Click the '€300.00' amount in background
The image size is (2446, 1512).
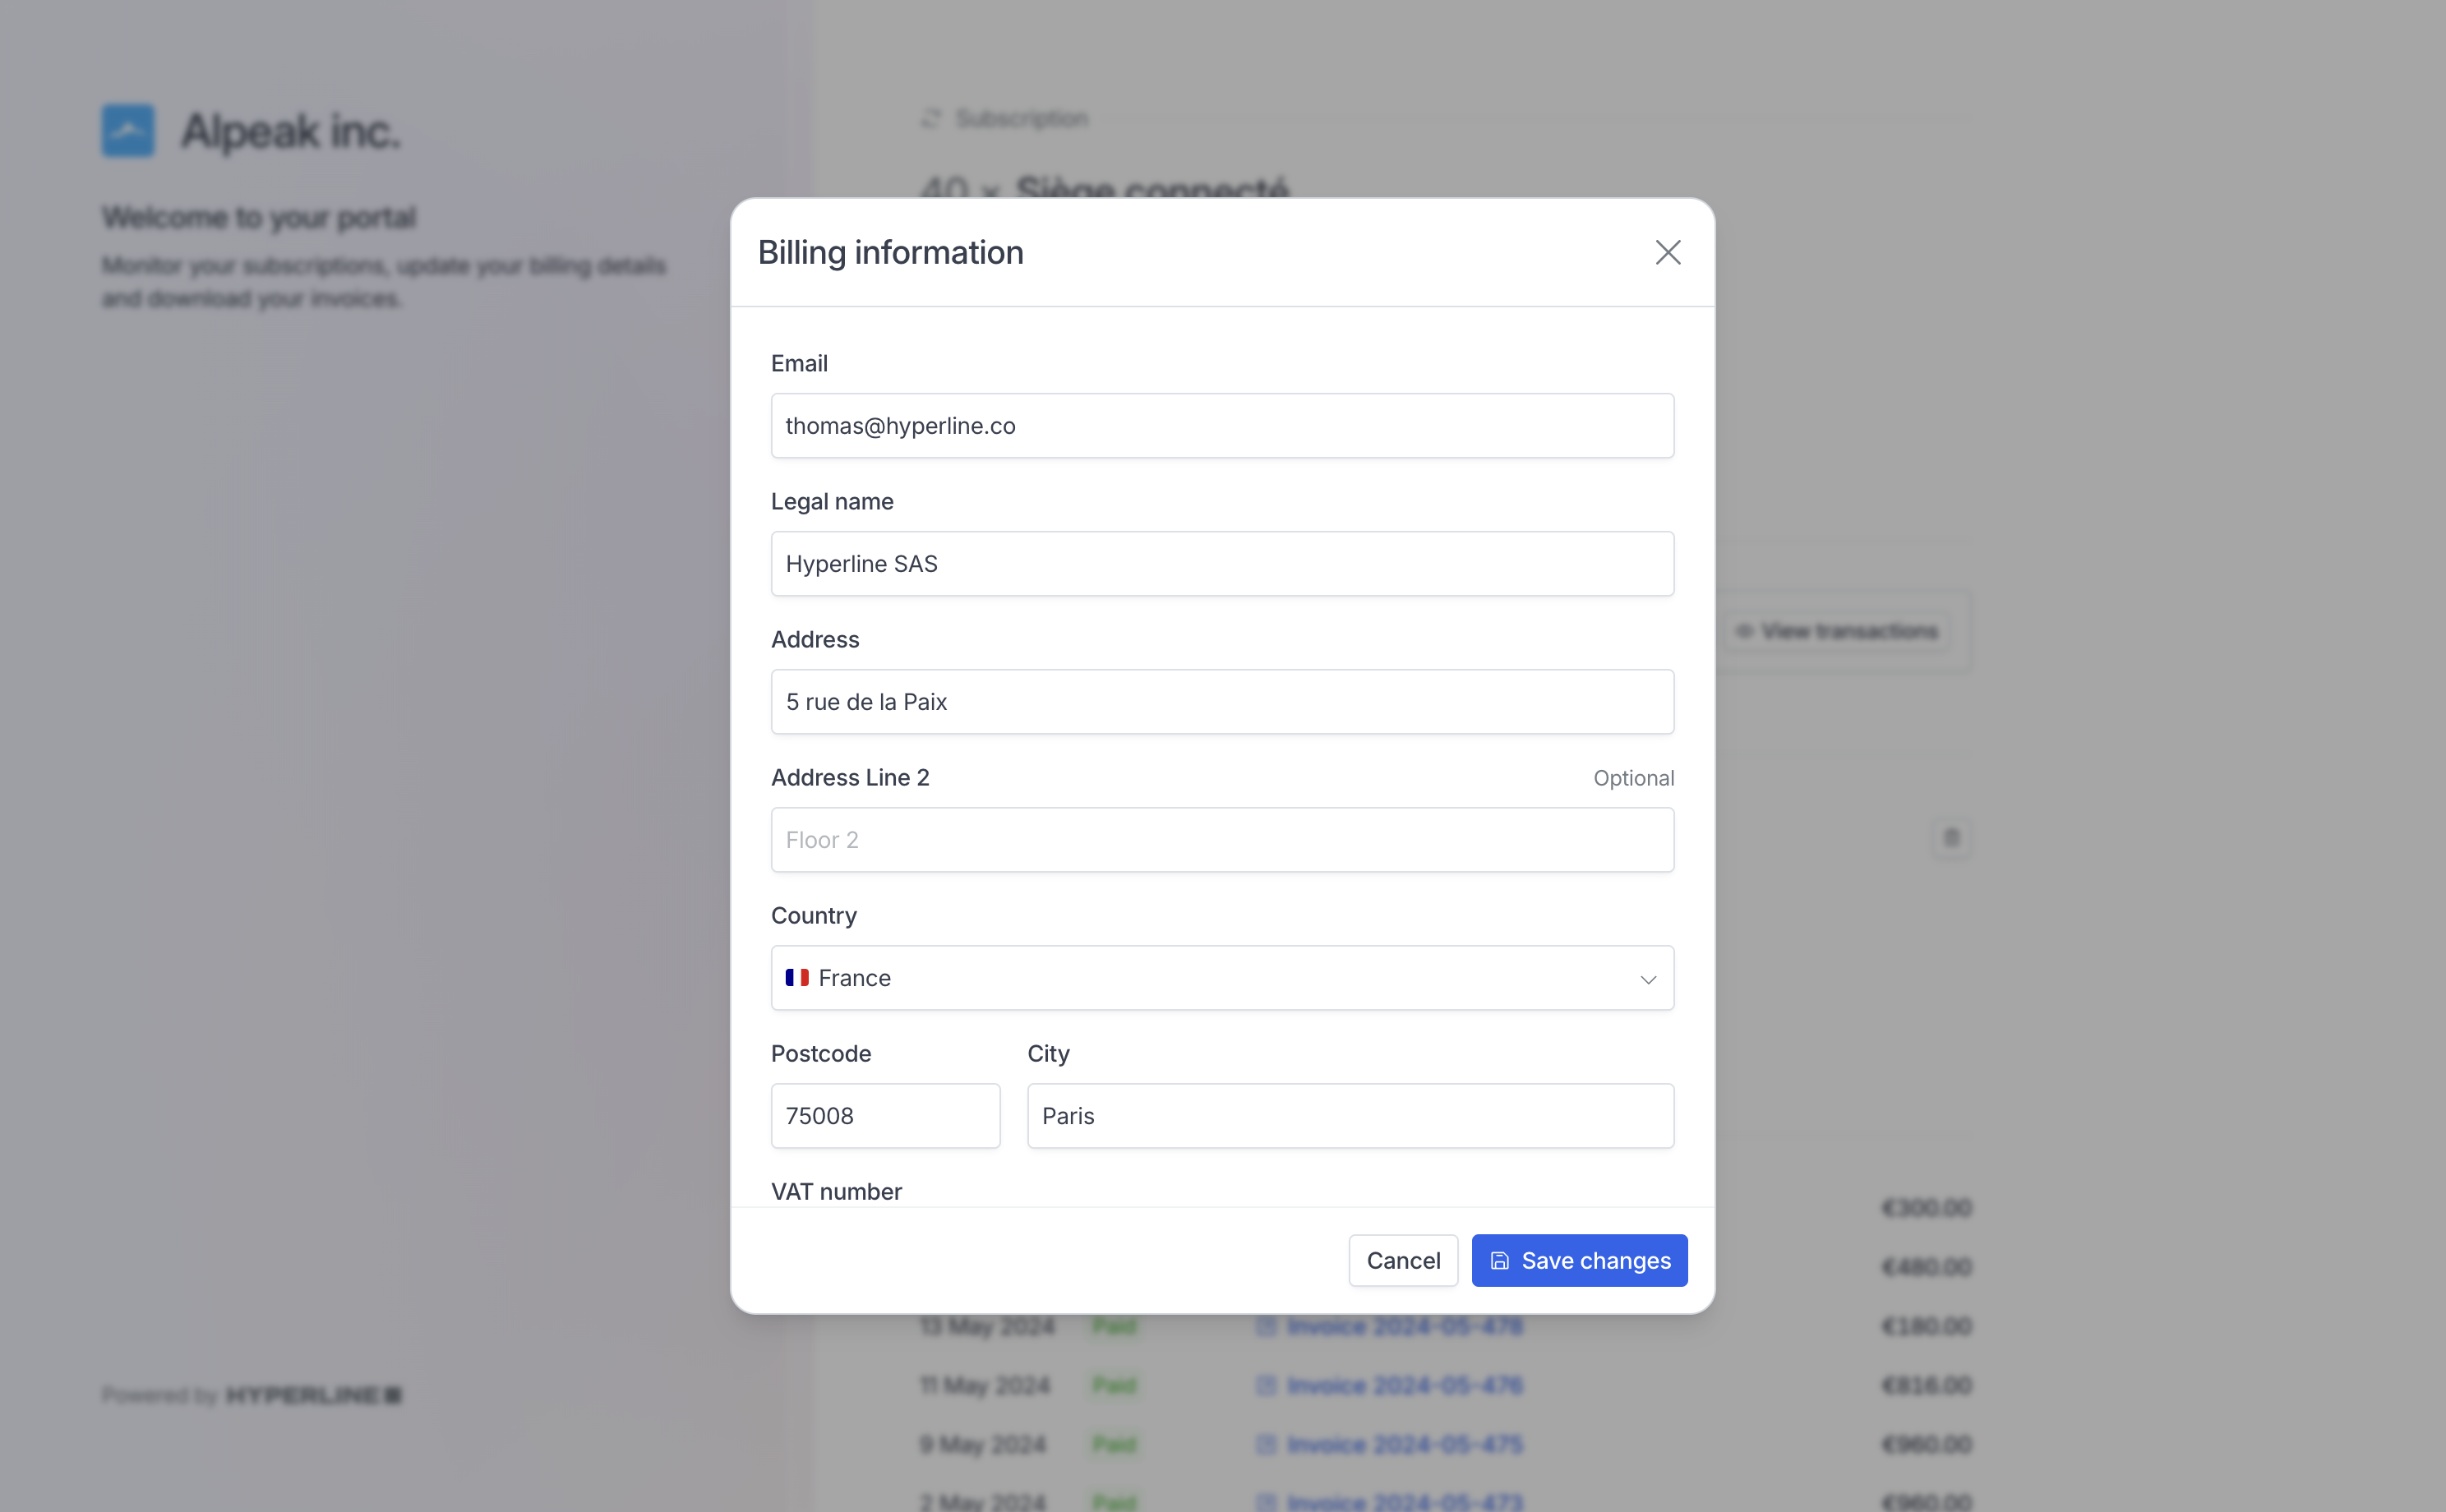coord(1926,1208)
